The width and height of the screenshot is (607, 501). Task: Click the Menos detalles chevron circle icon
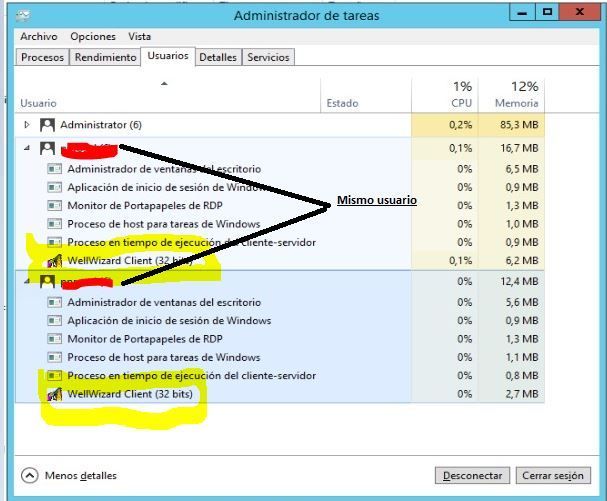(29, 475)
